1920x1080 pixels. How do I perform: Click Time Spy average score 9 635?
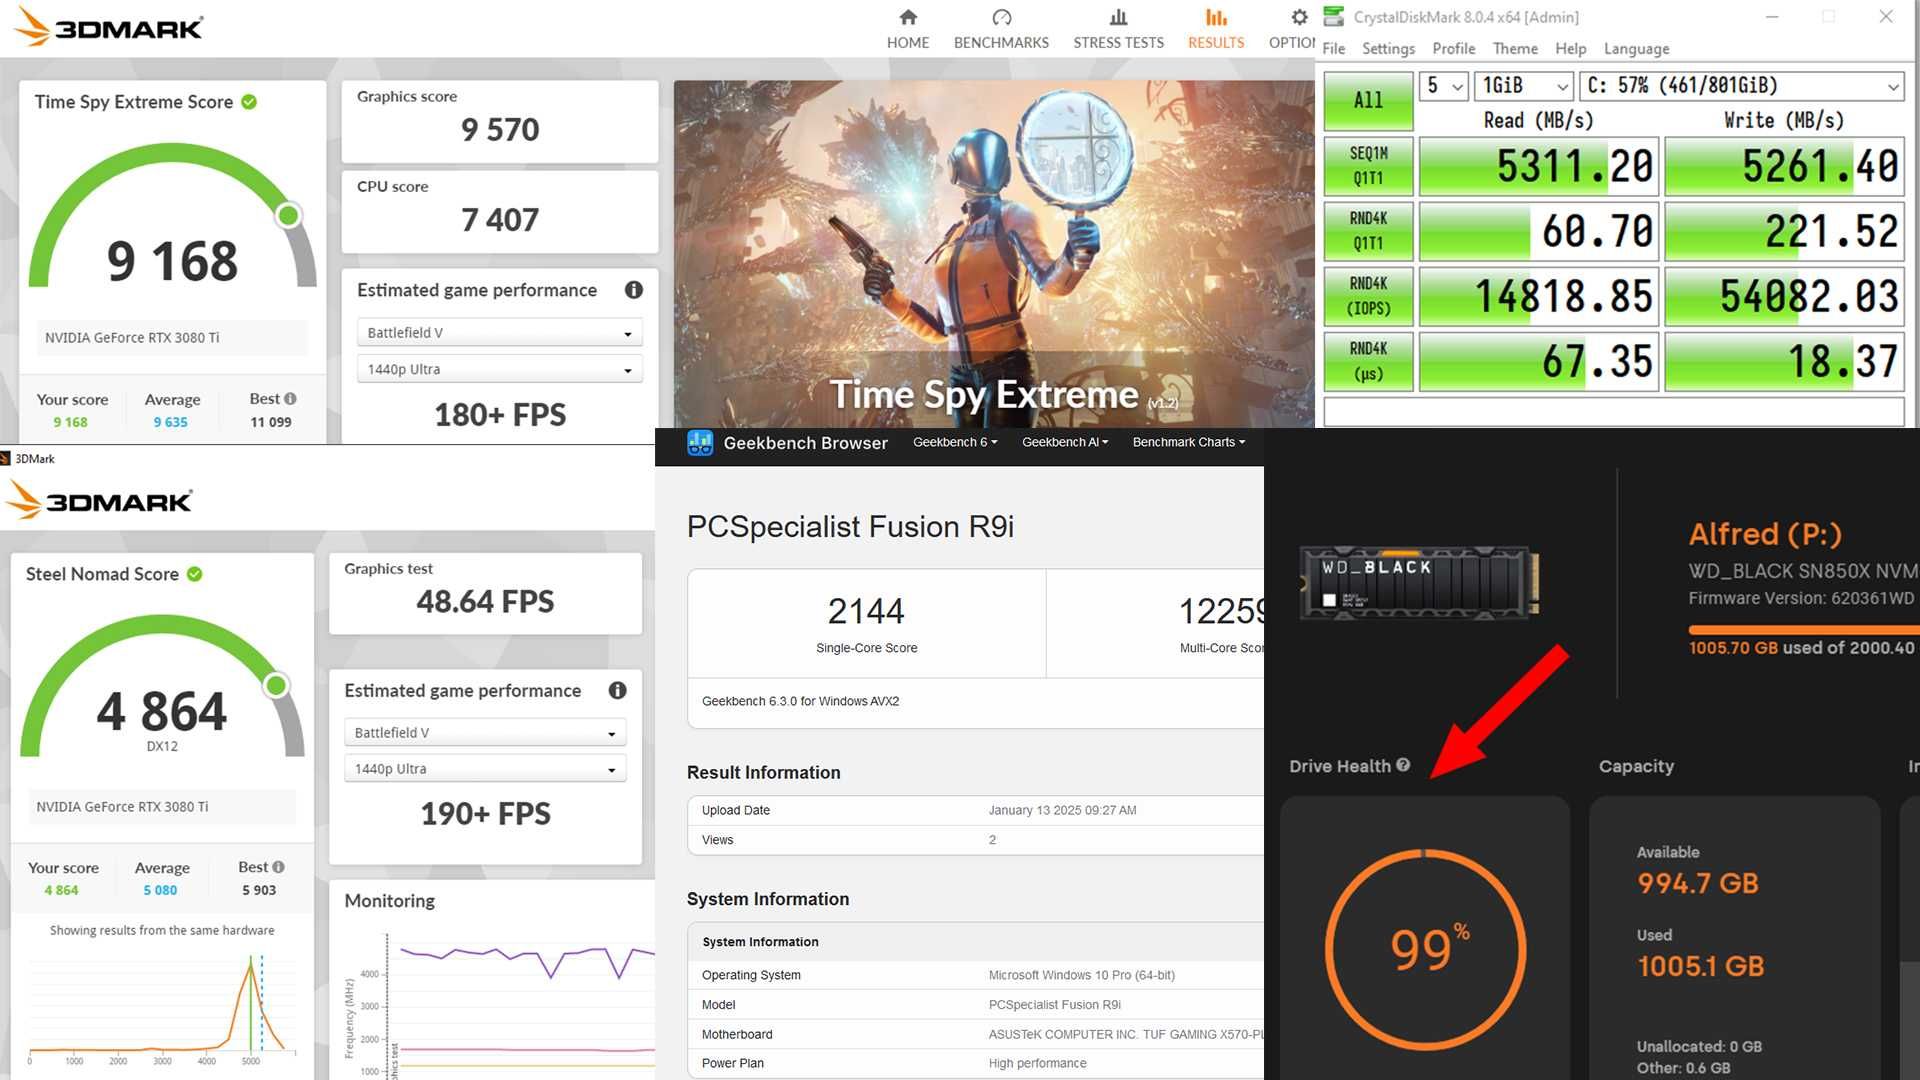click(x=171, y=422)
